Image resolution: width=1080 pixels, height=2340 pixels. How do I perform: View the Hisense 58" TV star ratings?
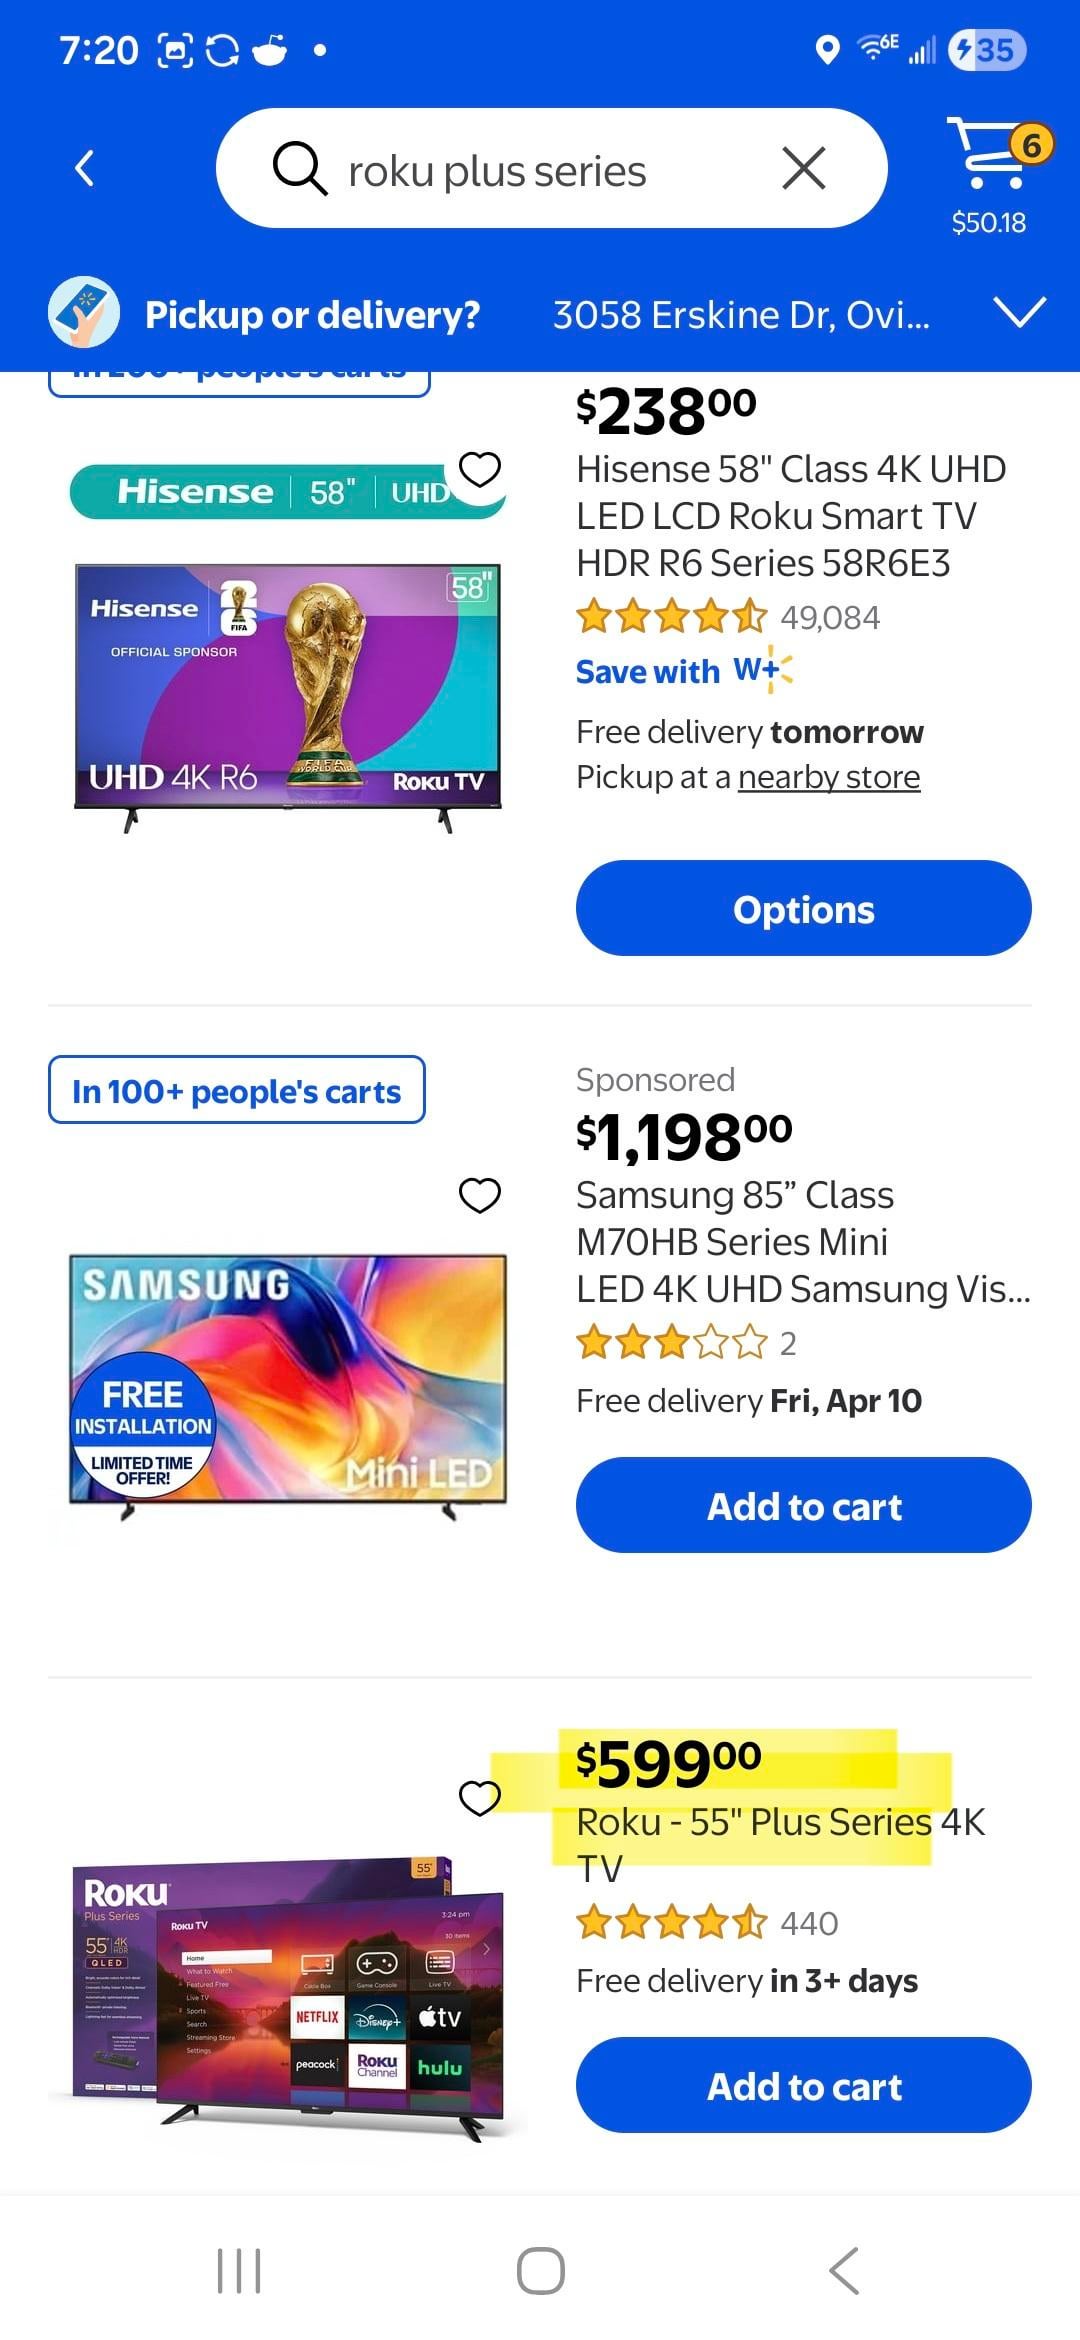click(671, 617)
